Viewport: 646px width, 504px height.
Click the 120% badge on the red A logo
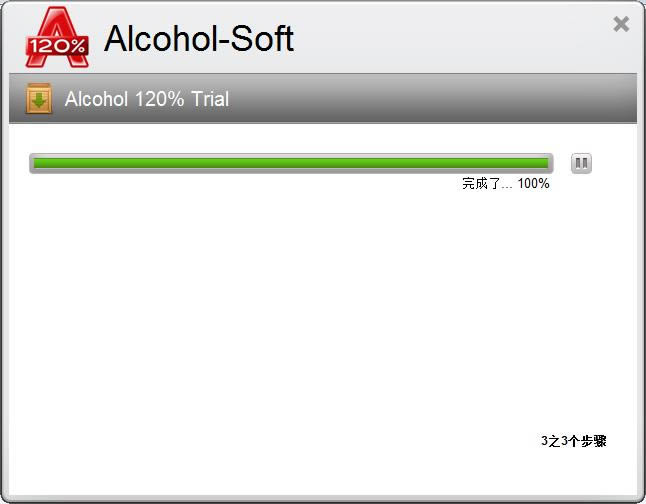(57, 46)
